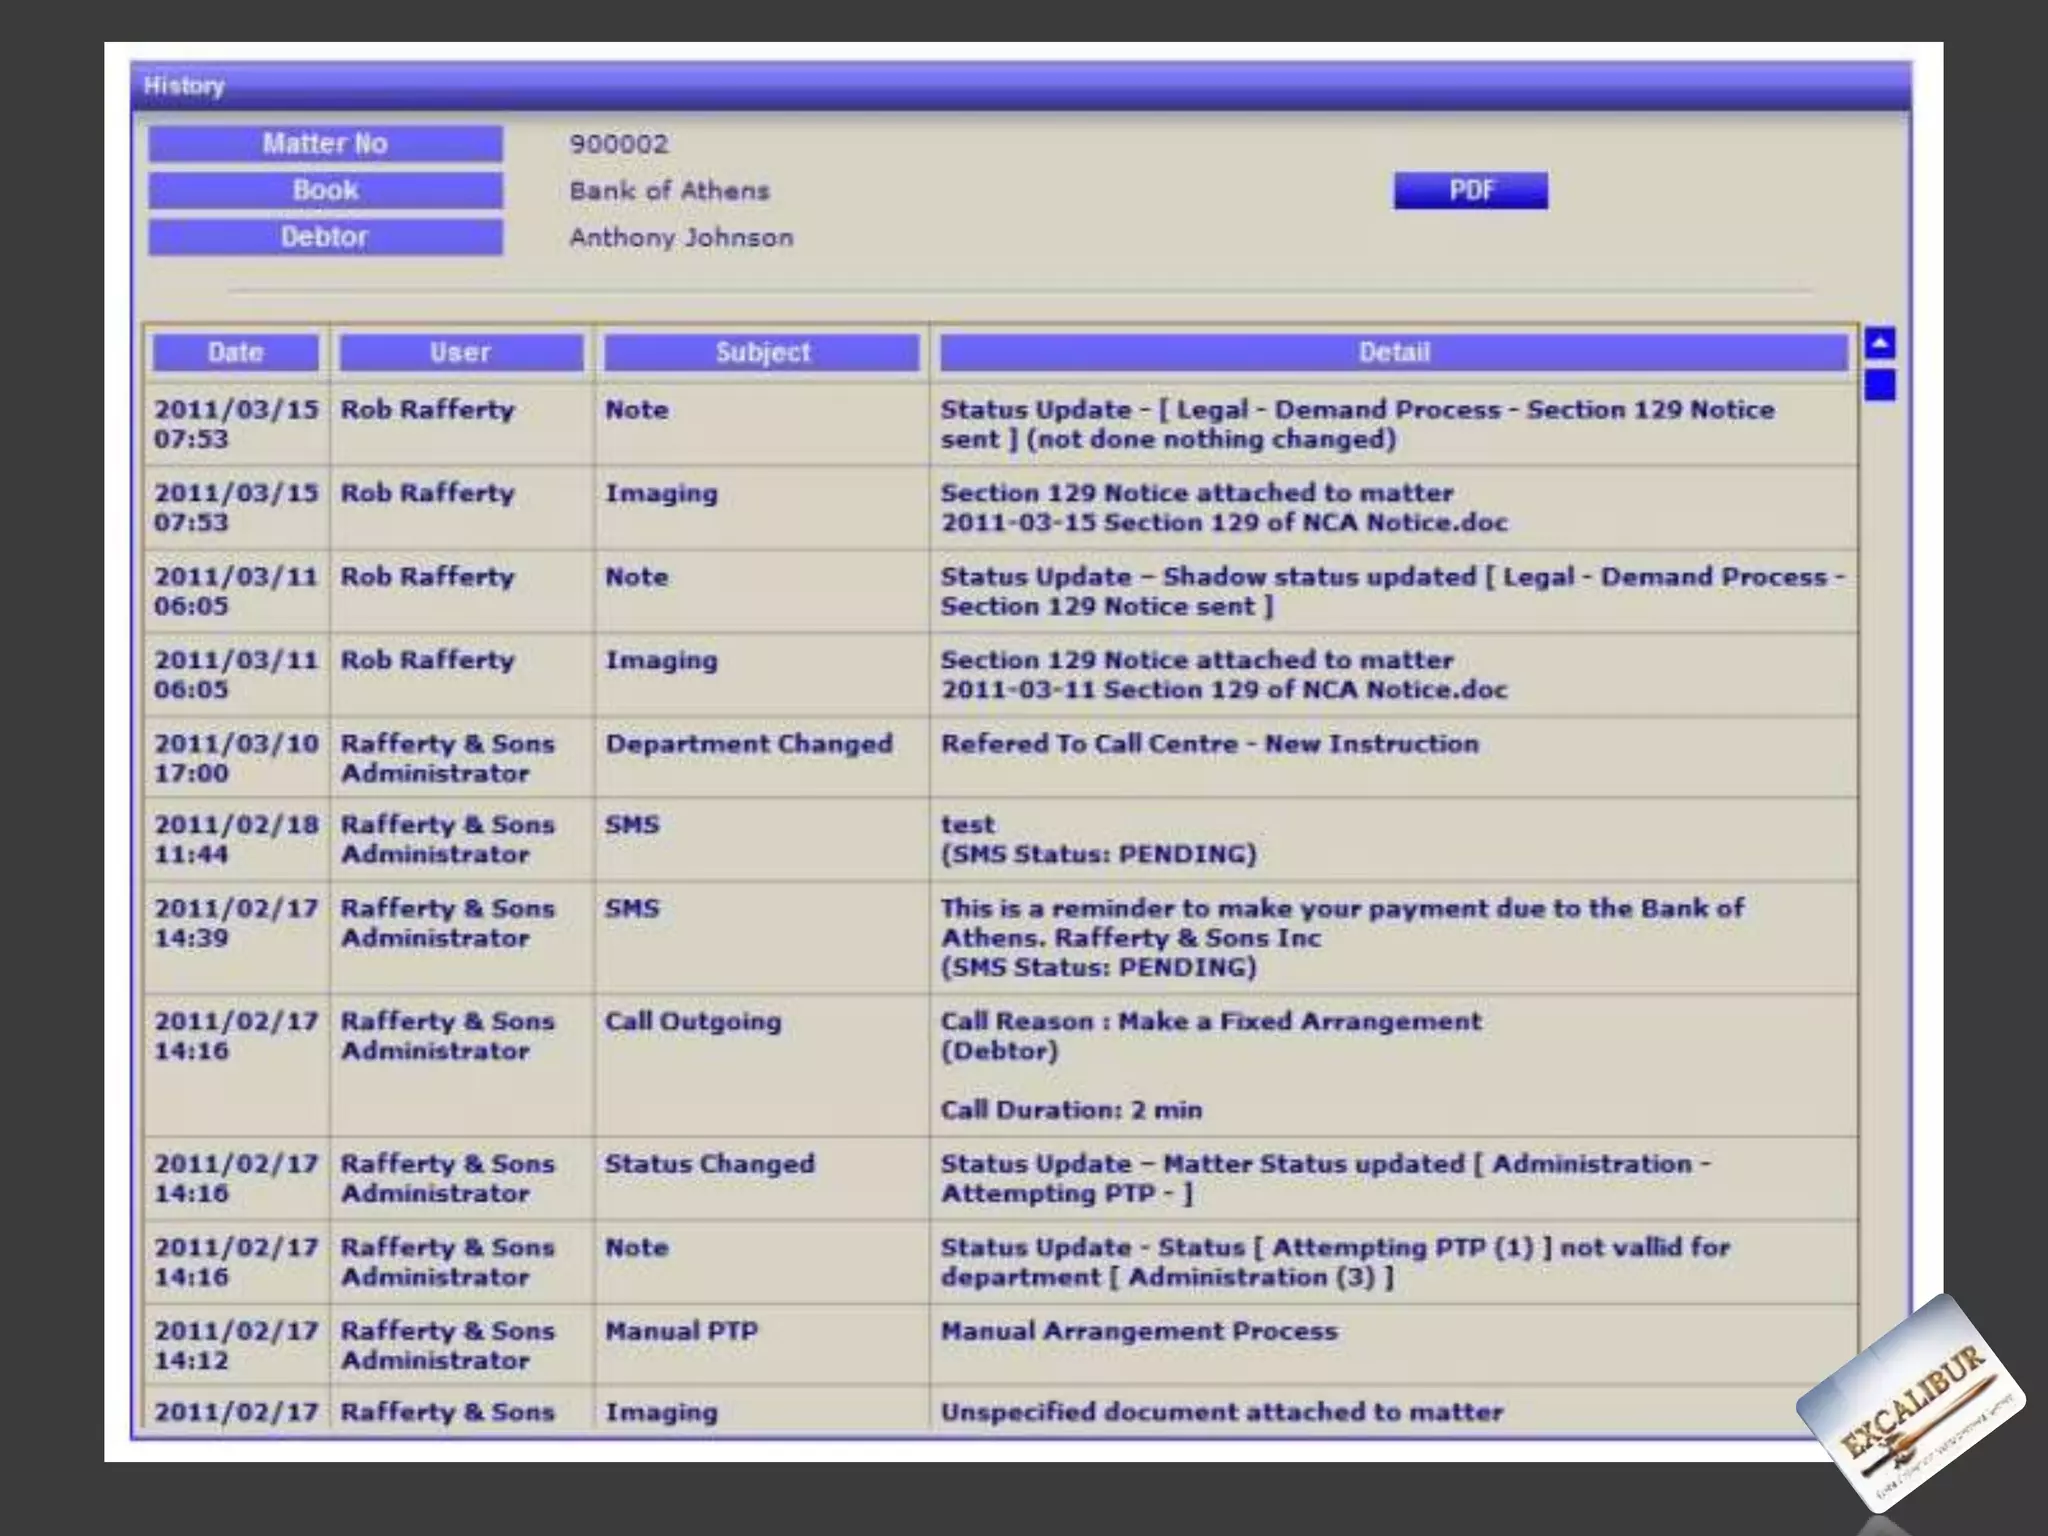Select the Anthony Johnson debtor name

[681, 238]
